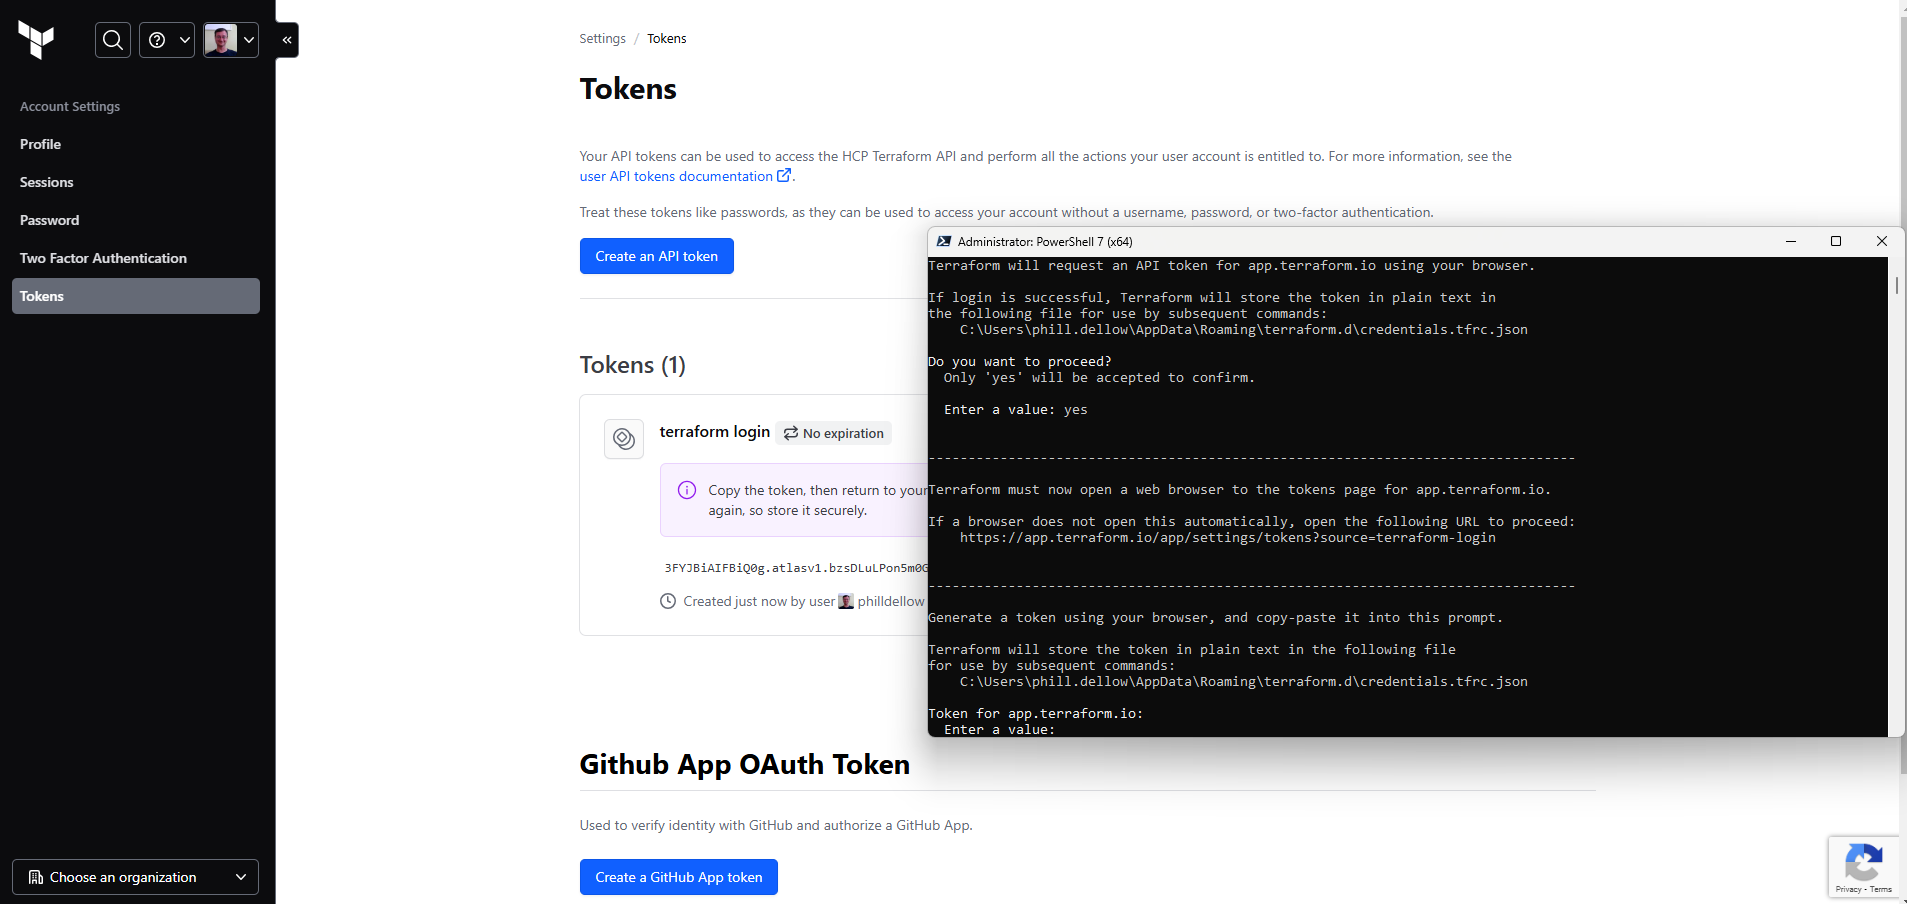
Task: Click the tokens URL in PowerShell output
Action: click(1228, 538)
